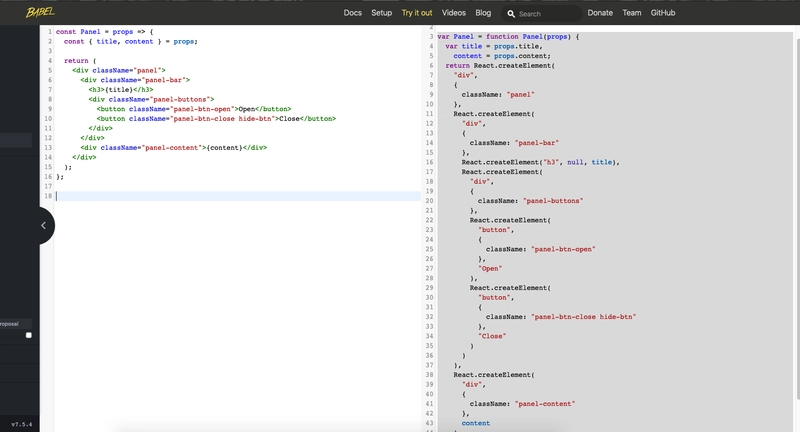
Task: Click 'const { title, content } = props;' line
Action: [x=131, y=41]
